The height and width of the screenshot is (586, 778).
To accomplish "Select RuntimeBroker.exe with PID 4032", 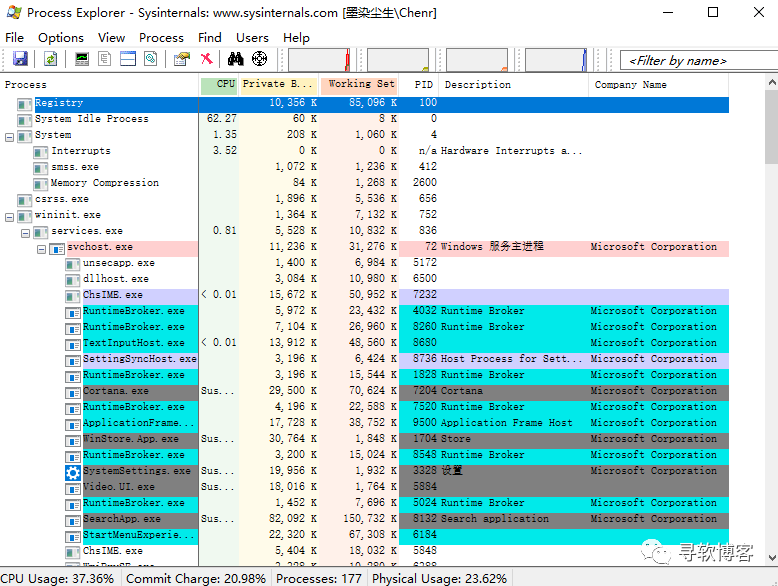I will 364,311.
